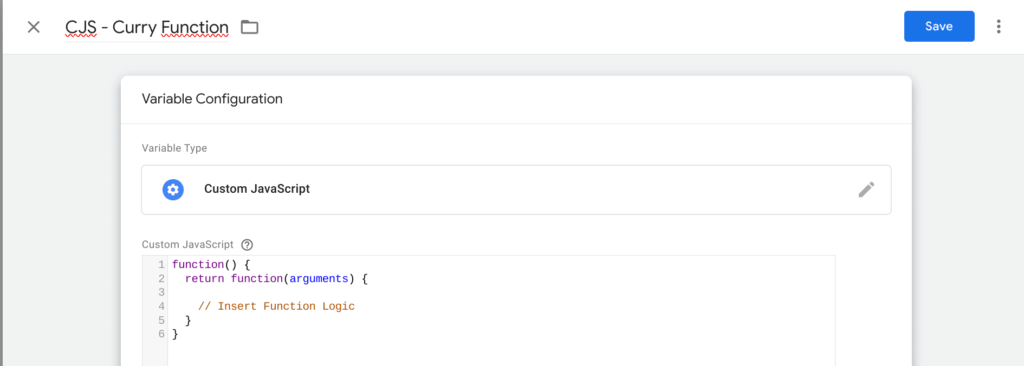Click the blue Custom JavaScript gear icon
1024x366 pixels.
click(x=173, y=190)
